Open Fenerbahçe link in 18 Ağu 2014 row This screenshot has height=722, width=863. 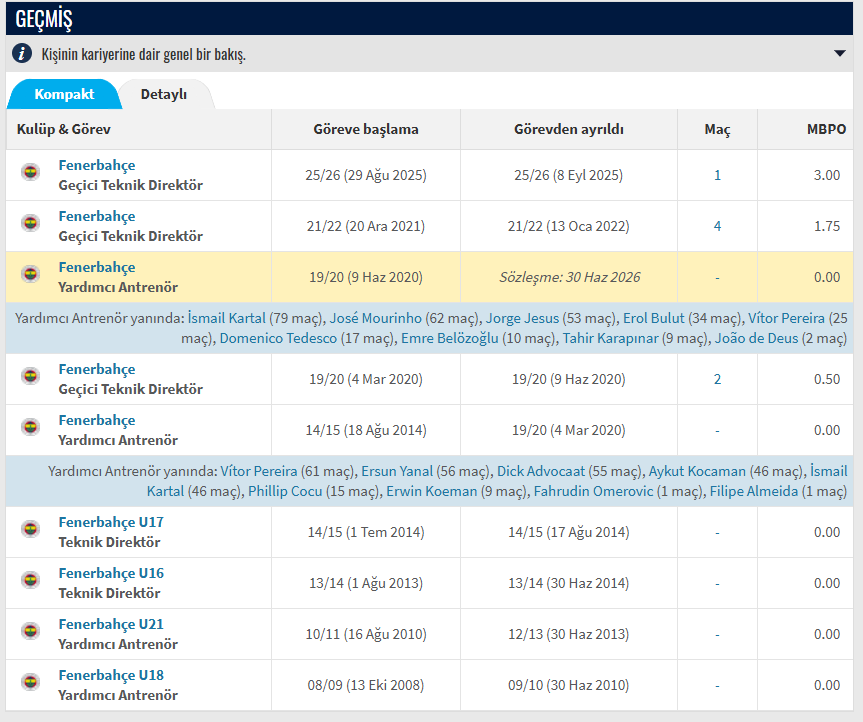pos(97,420)
